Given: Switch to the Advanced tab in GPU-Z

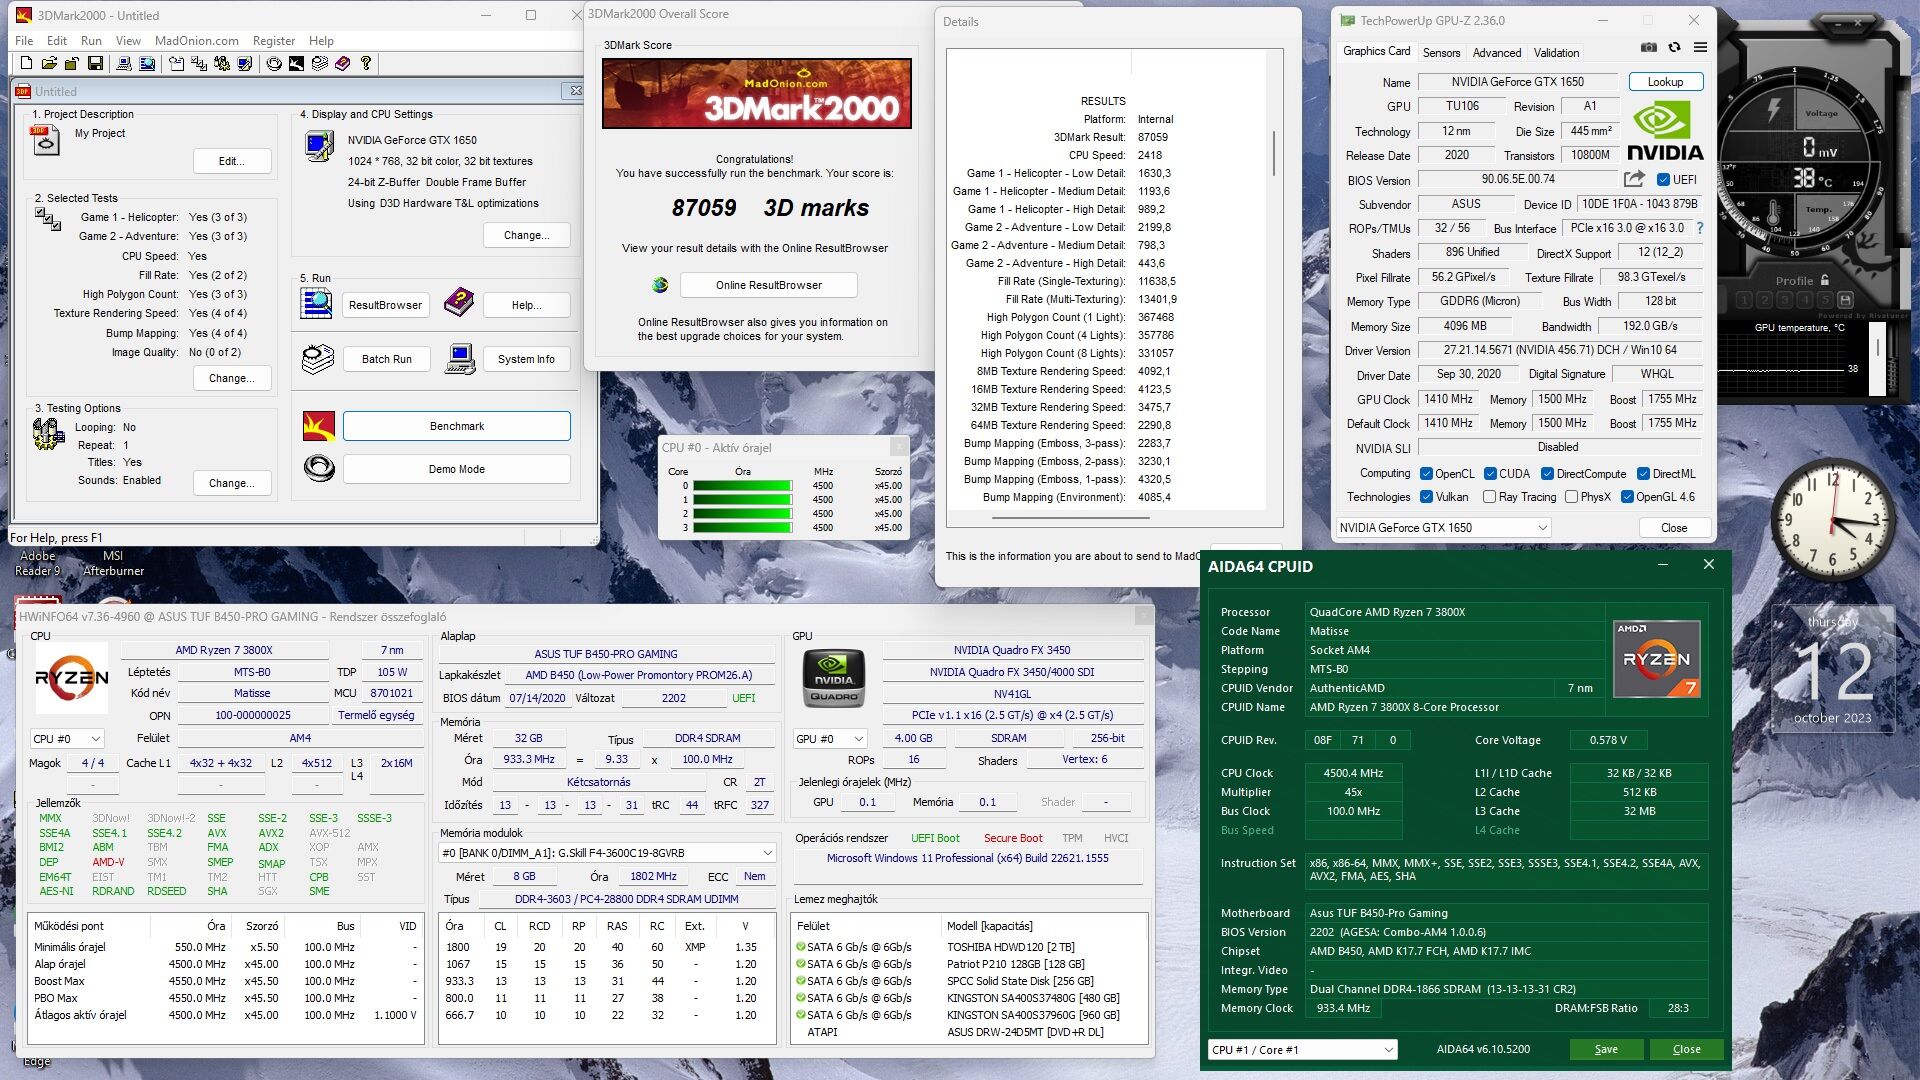Looking at the screenshot, I should [1496, 53].
